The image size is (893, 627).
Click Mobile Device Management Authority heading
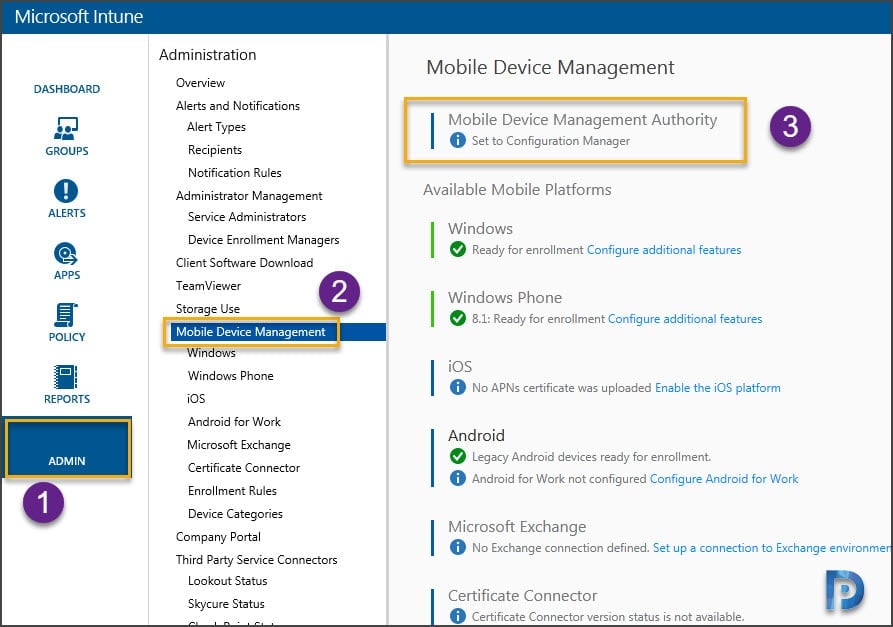(583, 120)
